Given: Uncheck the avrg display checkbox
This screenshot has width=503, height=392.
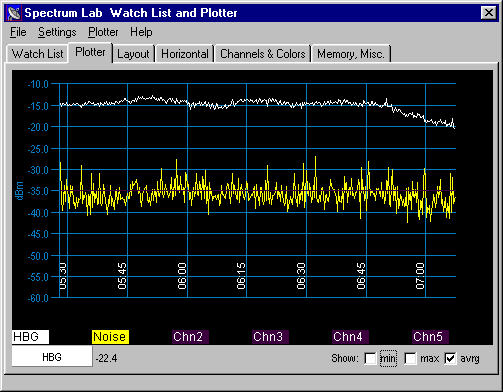Looking at the screenshot, I should click(x=450, y=359).
